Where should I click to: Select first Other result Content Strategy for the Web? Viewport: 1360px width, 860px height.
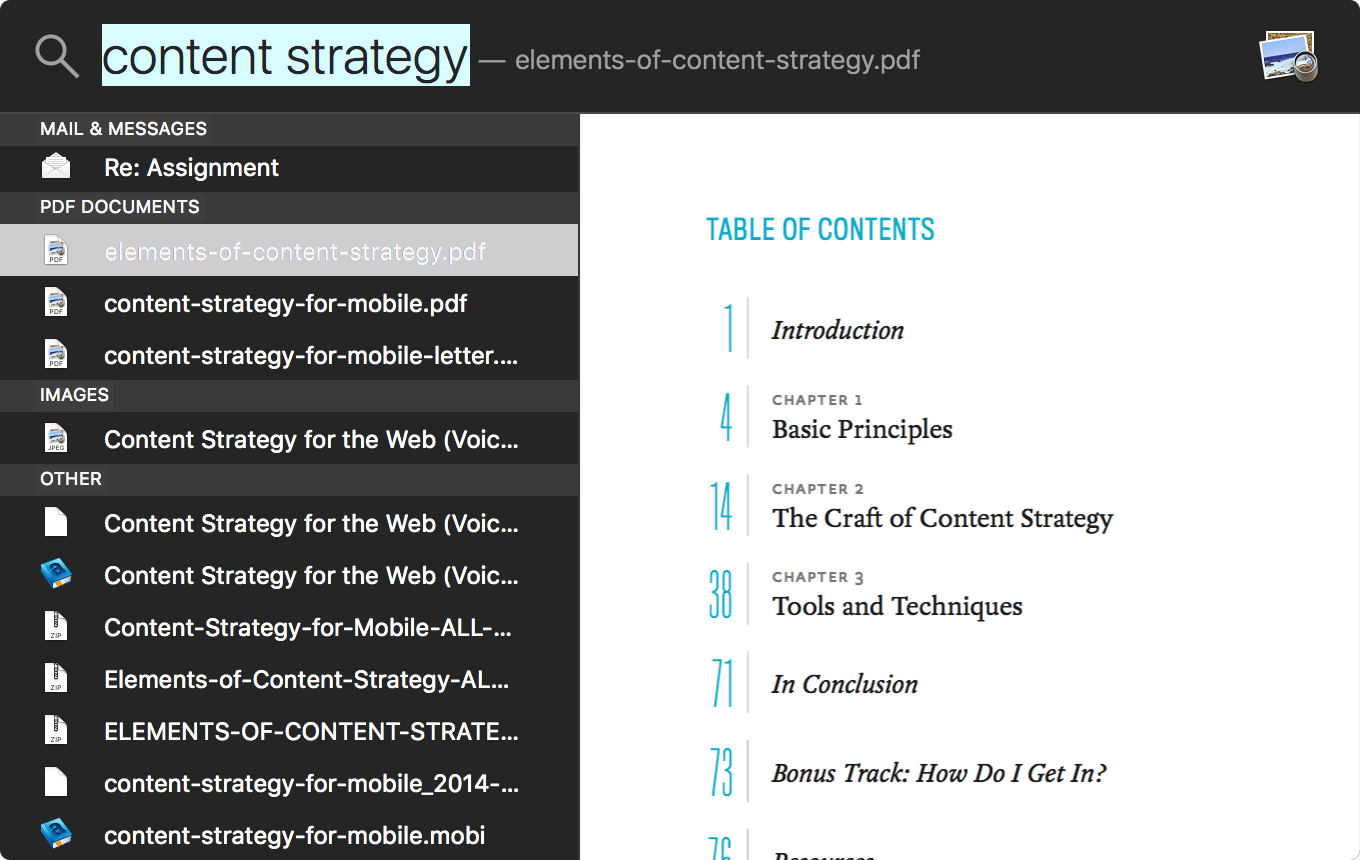[289, 522]
